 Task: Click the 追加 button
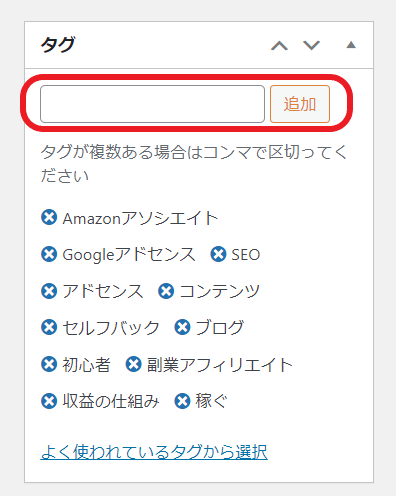pyautogui.click(x=300, y=104)
